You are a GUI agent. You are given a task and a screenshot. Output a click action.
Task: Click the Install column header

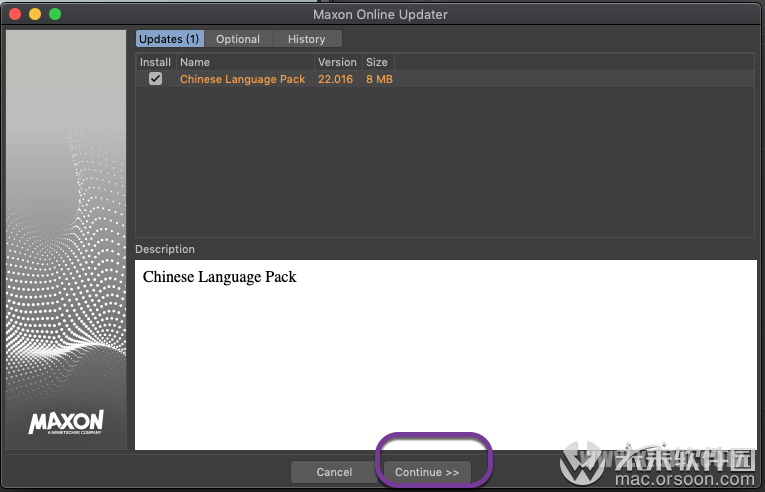(156, 62)
